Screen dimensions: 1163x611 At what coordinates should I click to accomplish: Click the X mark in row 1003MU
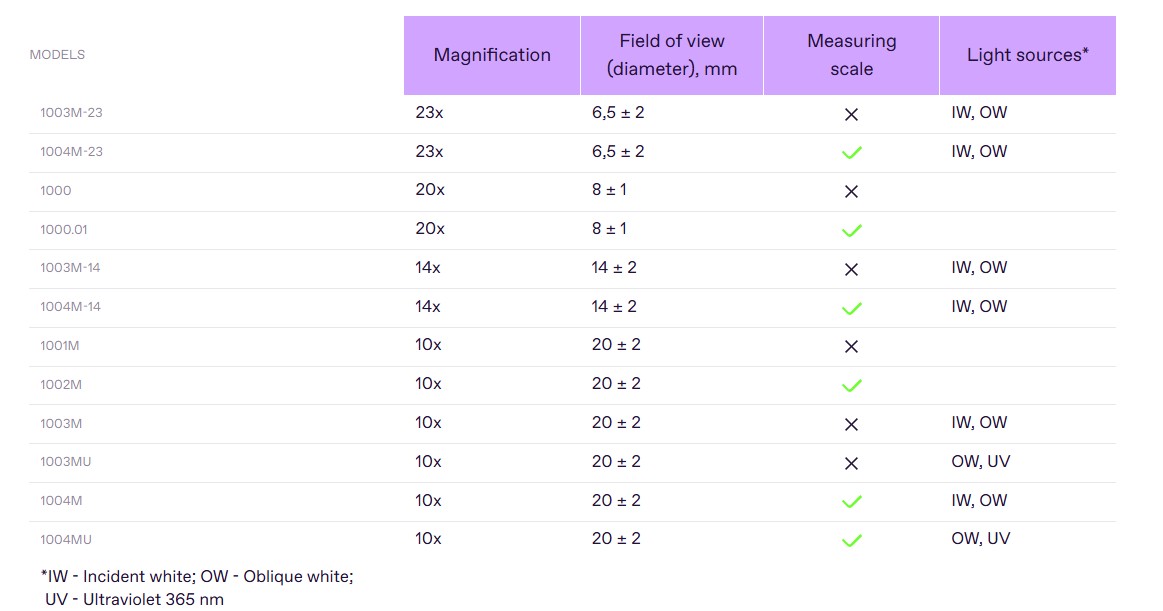pyautogui.click(x=851, y=463)
